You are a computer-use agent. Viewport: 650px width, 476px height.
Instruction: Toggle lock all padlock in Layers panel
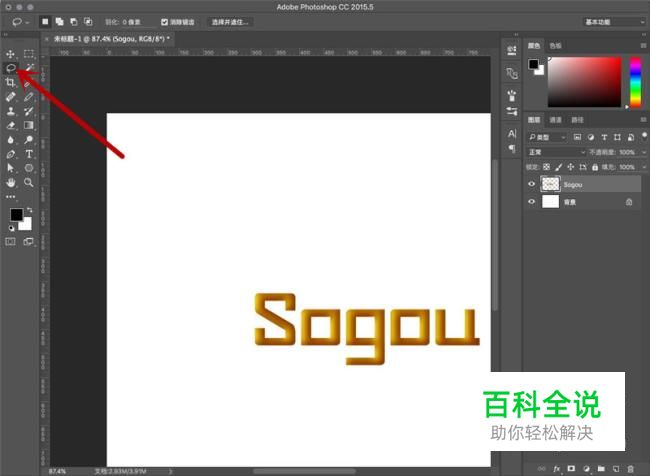(595, 167)
